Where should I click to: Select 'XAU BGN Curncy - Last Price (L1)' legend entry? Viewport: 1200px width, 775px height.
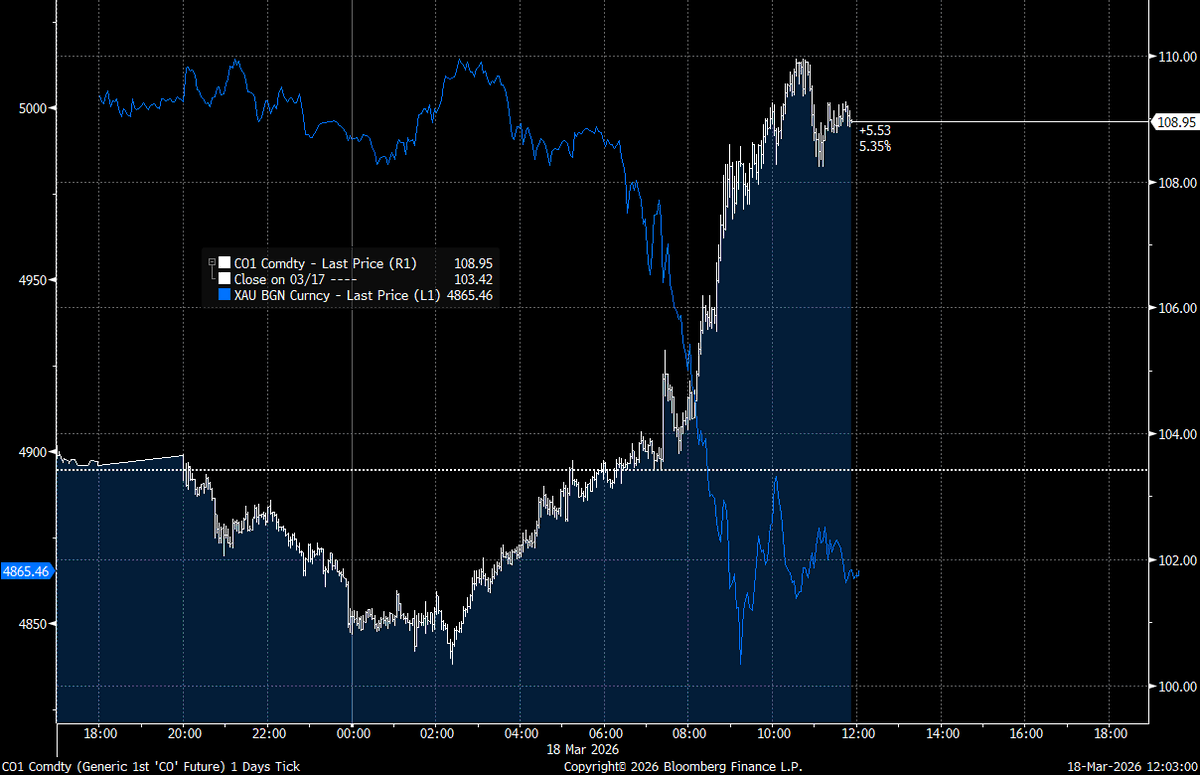point(338,295)
